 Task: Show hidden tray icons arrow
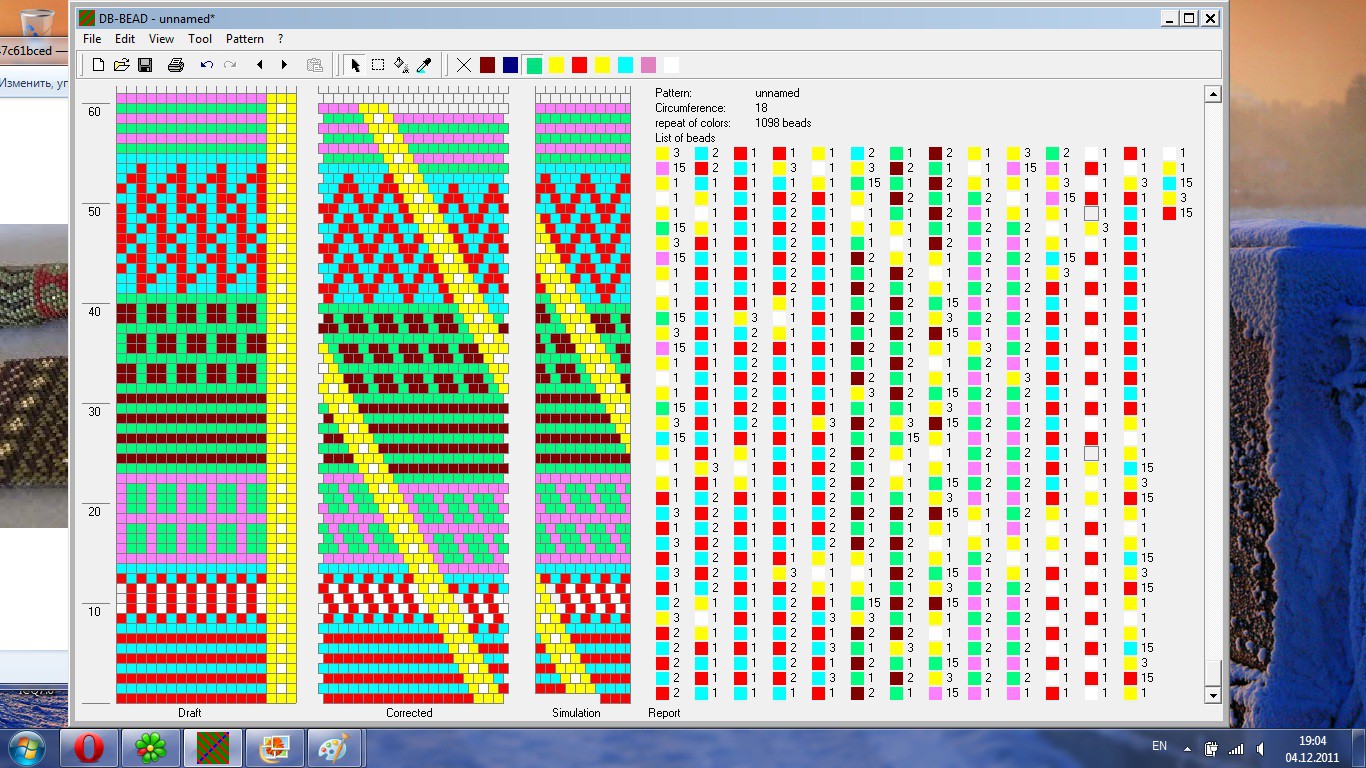pos(1186,747)
